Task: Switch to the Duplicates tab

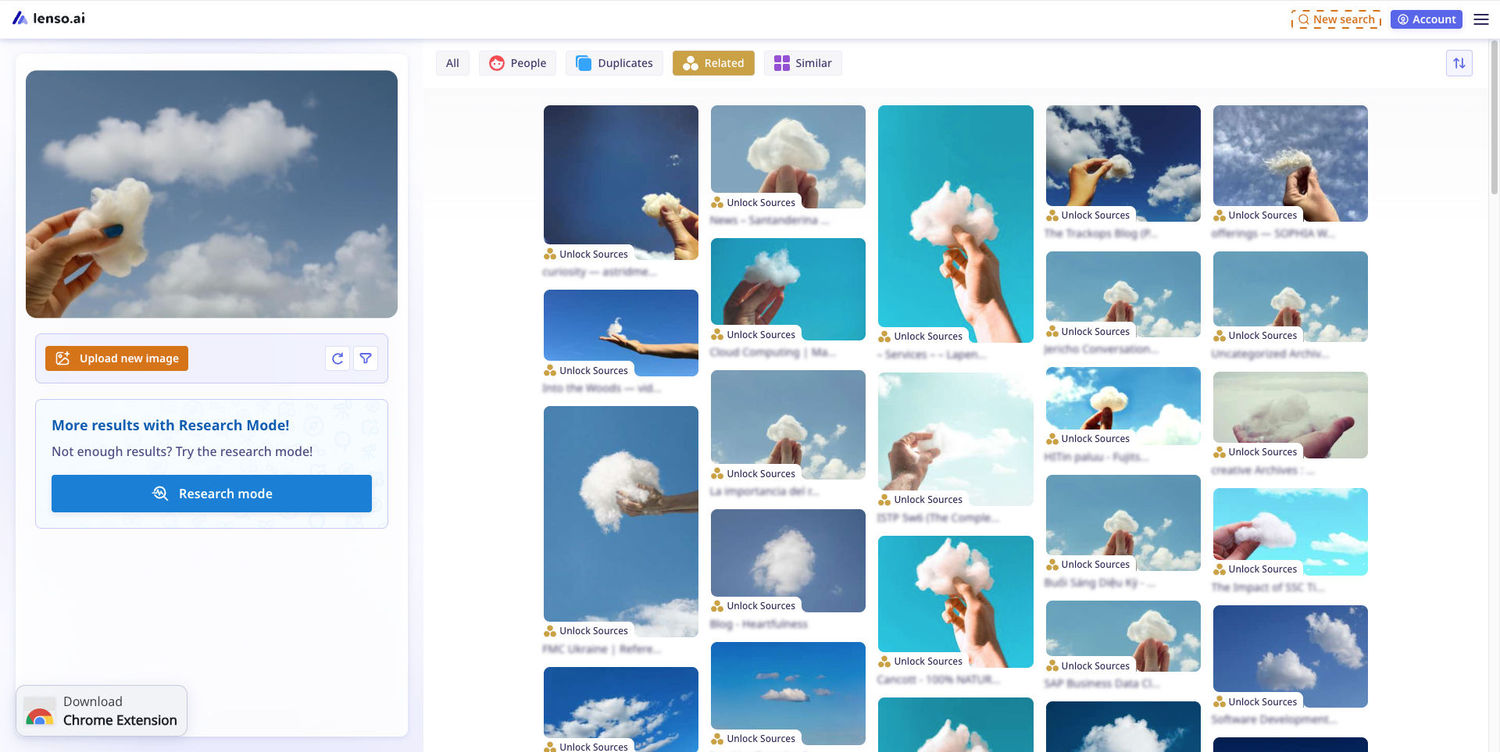Action: tap(615, 63)
